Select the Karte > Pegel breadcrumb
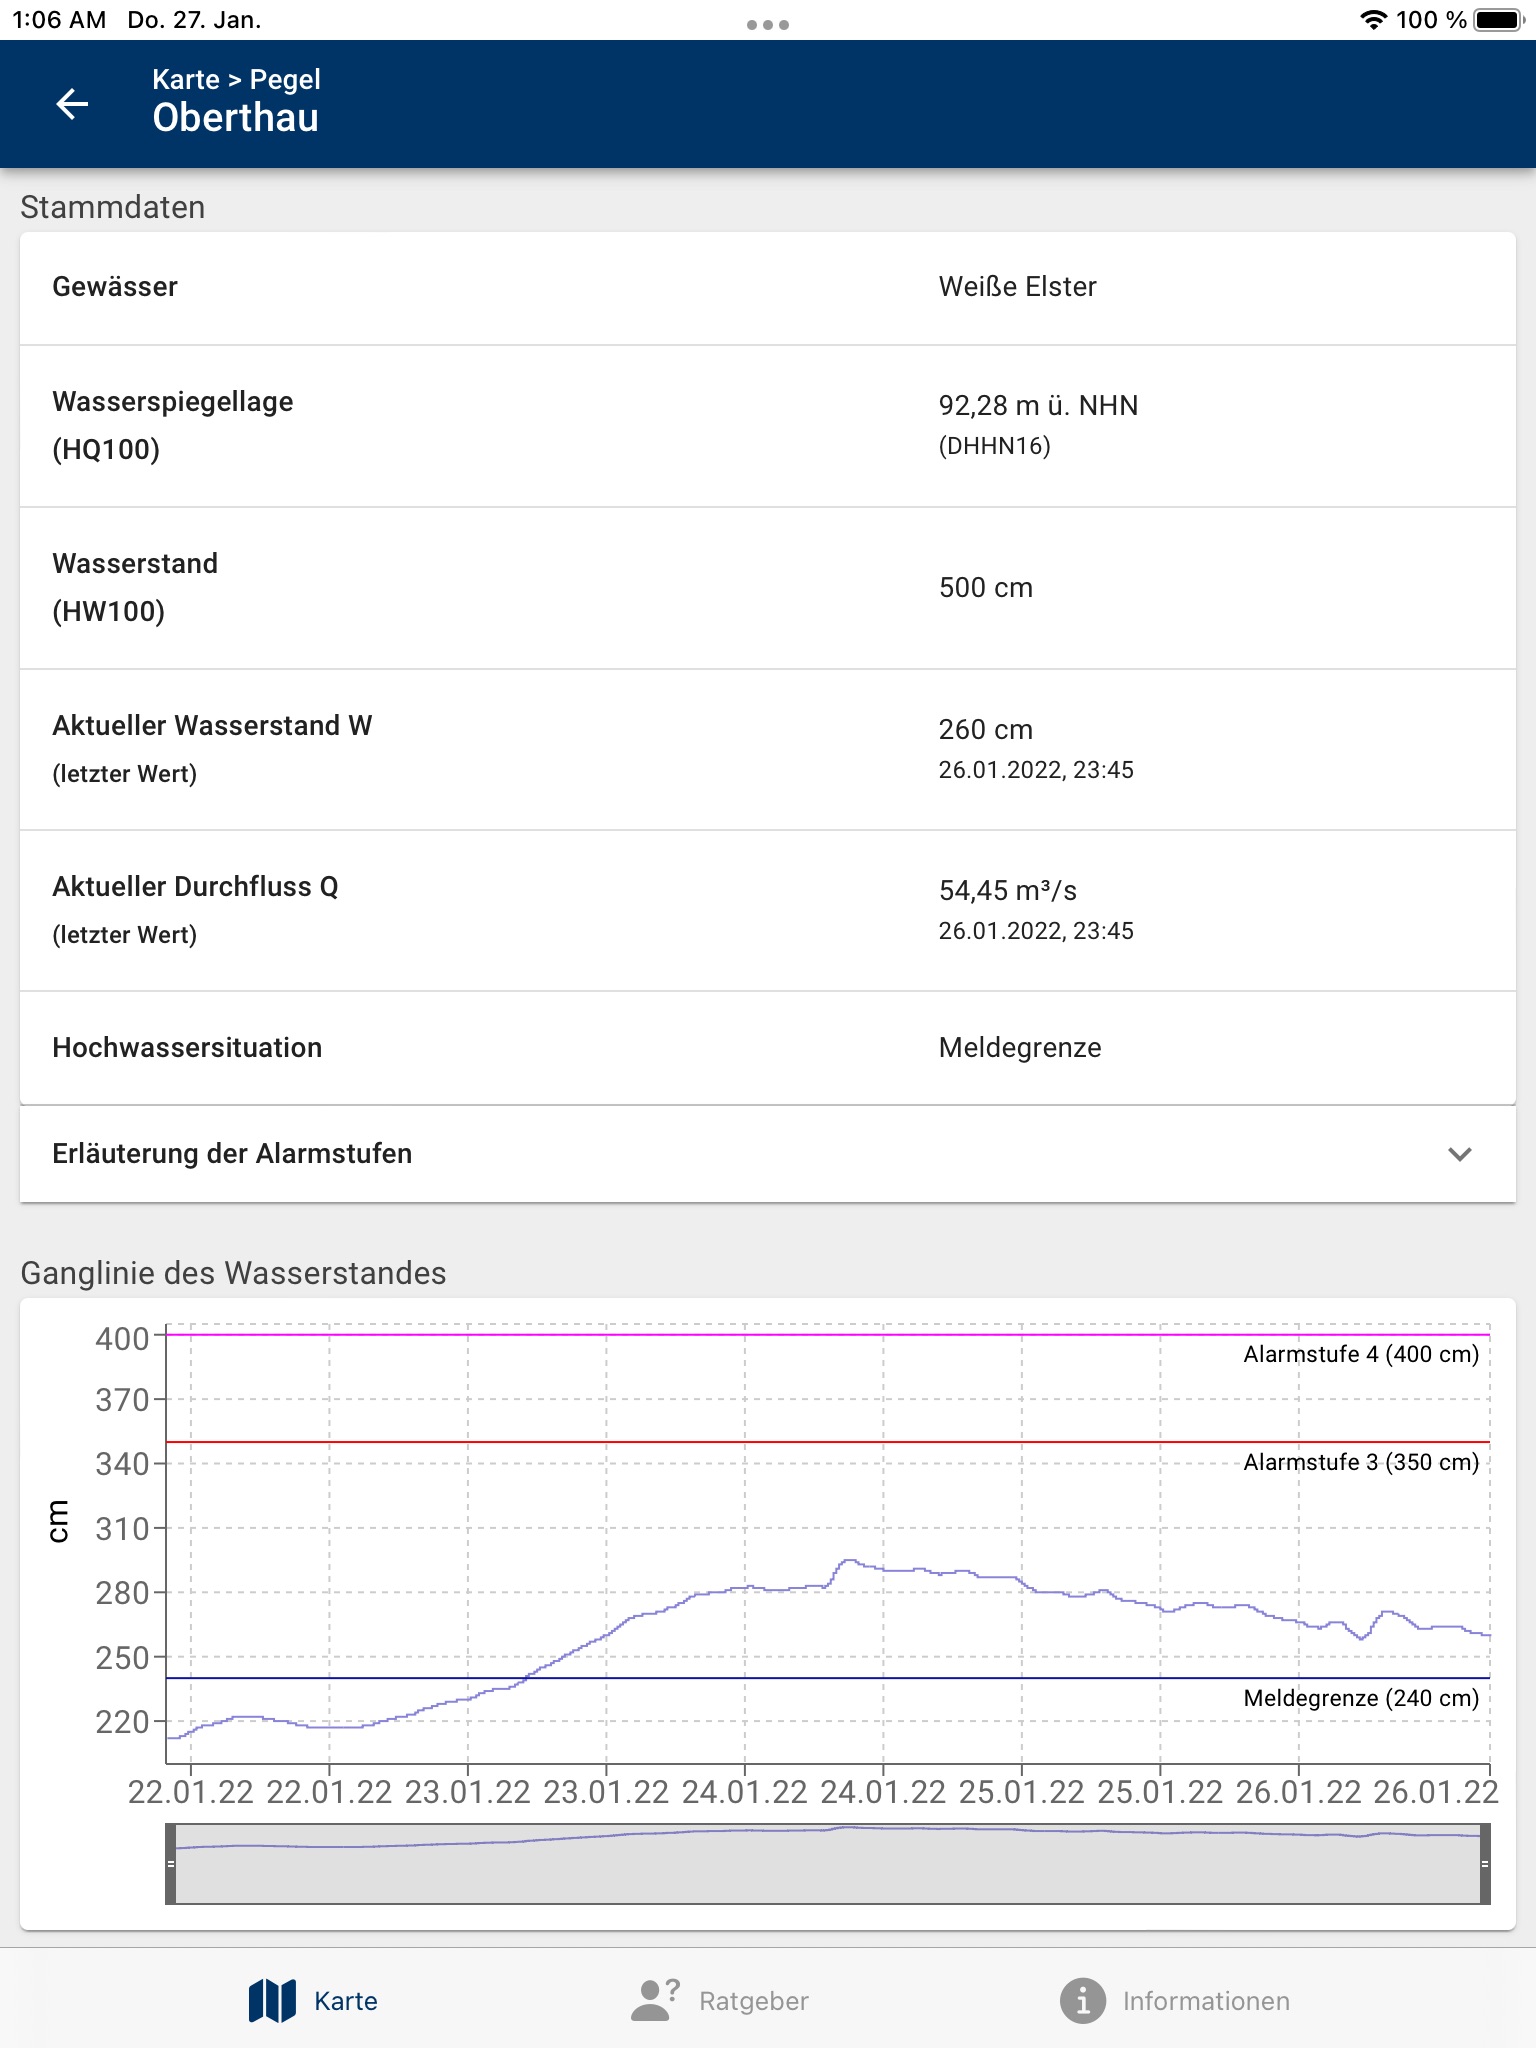 pyautogui.click(x=237, y=79)
